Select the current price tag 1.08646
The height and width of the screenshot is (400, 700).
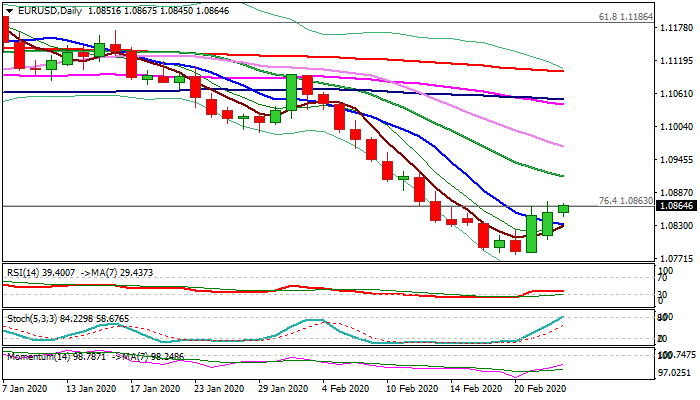676,206
